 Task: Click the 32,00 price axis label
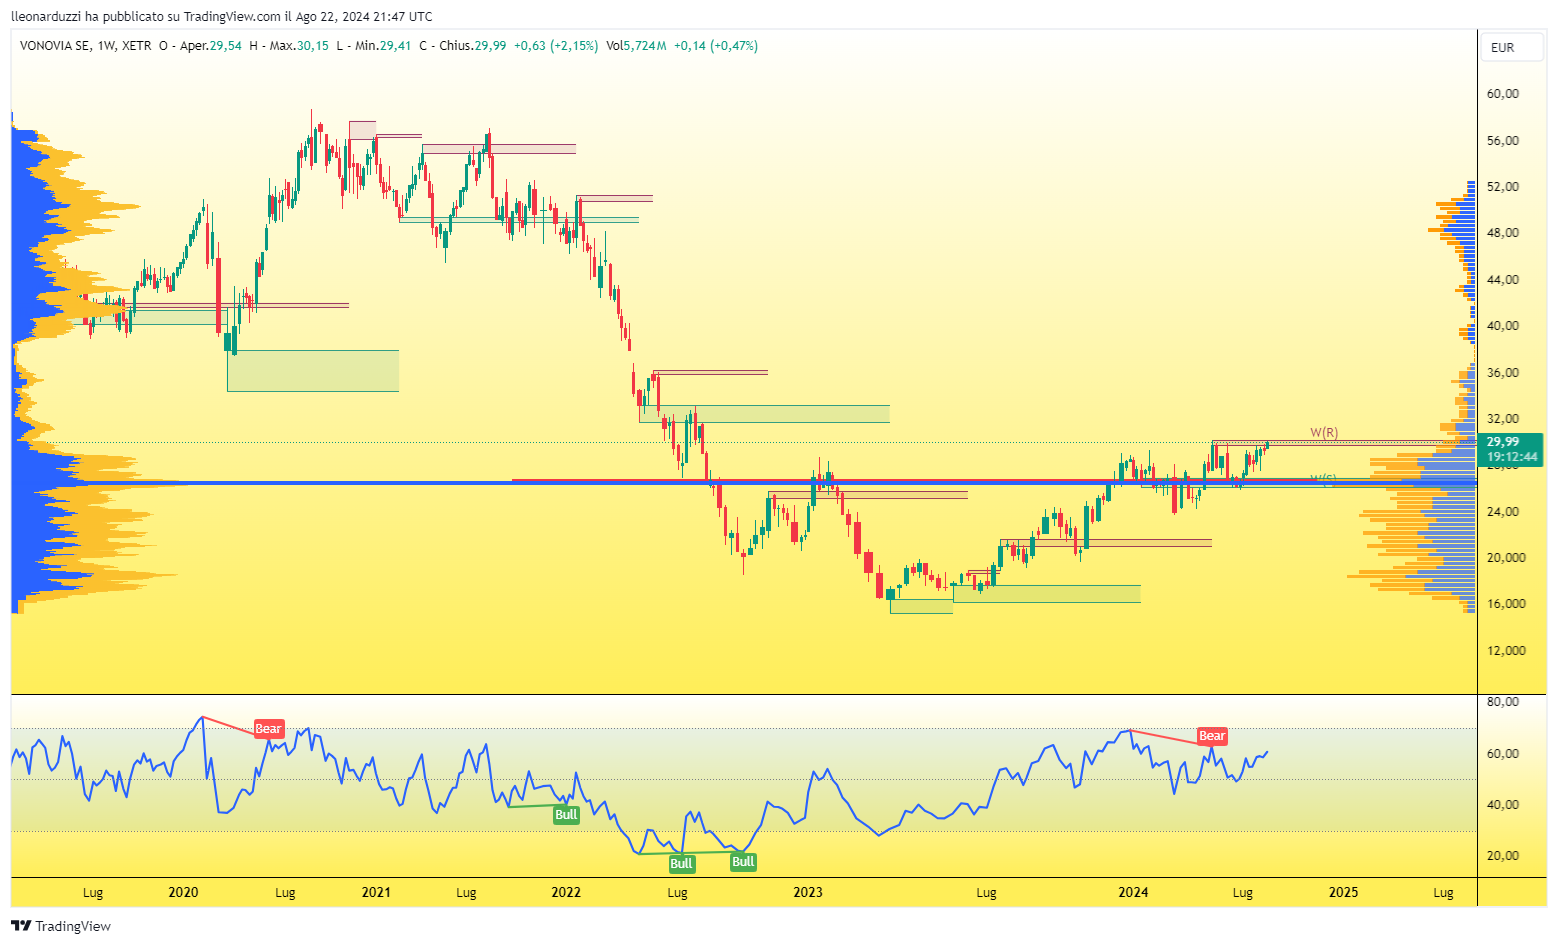[x=1503, y=418]
